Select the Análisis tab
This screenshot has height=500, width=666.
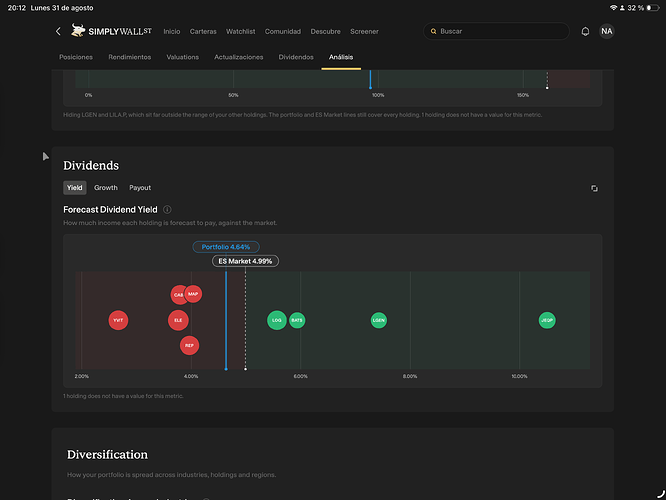pos(341,57)
